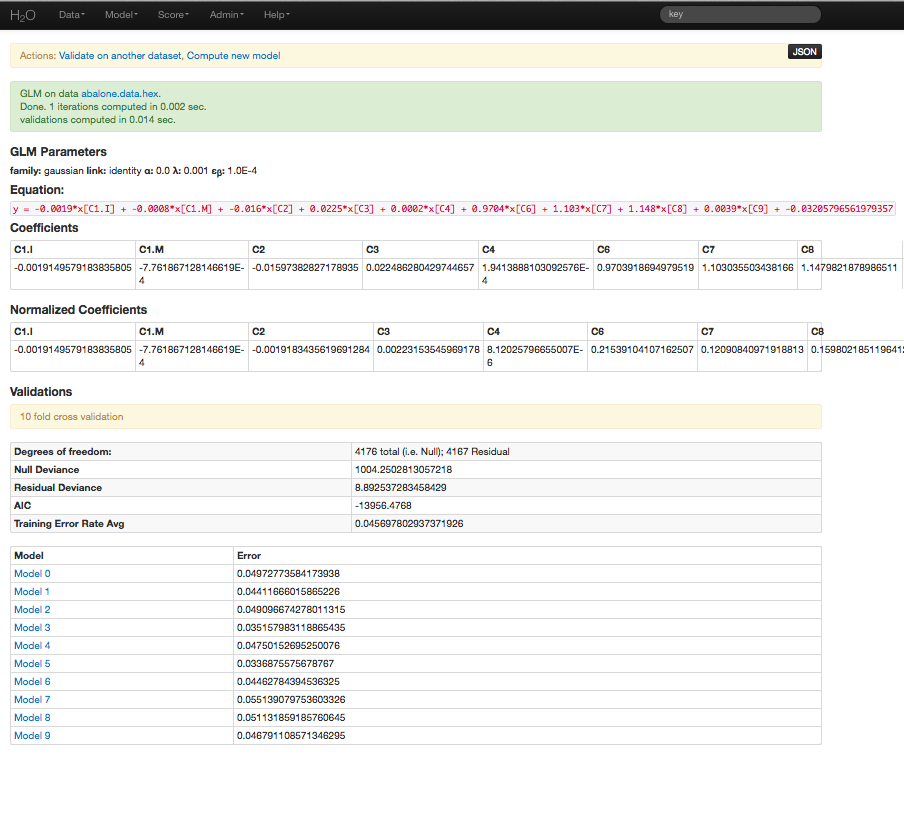Open the abalone.data.hex dataset link
Screen dimensions: 904x823
pyautogui.click(x=119, y=93)
